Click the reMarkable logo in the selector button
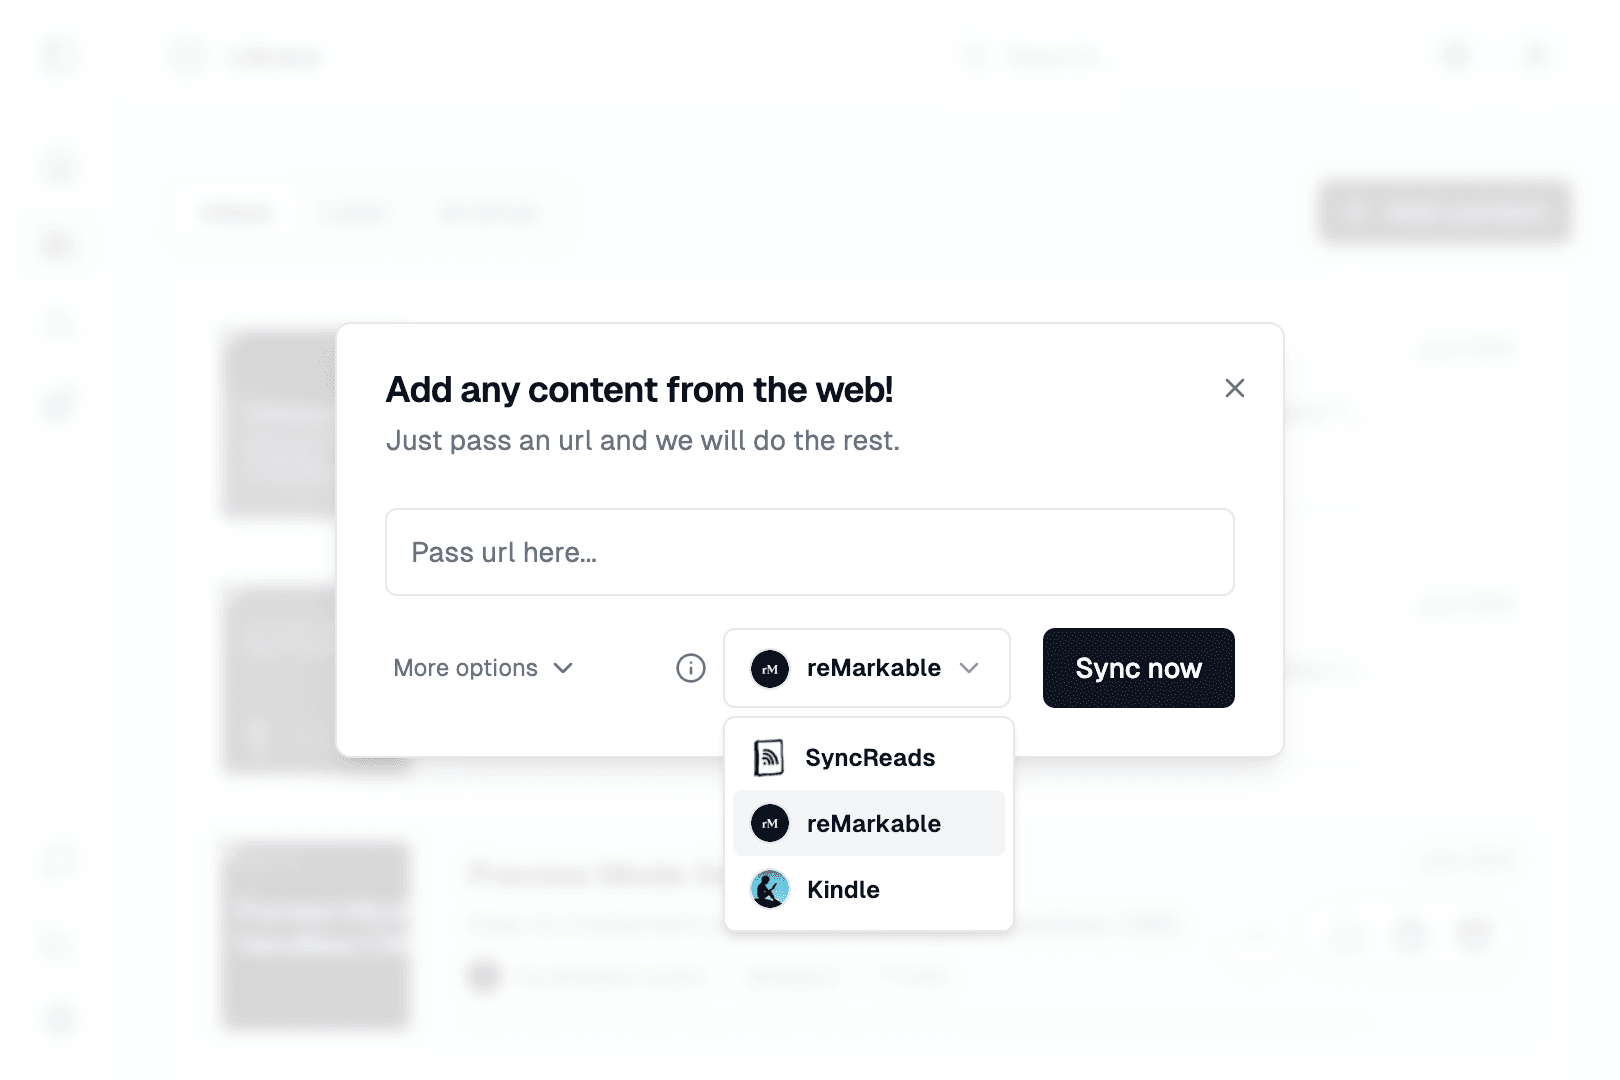Viewport: 1620px width, 1080px height. pos(770,668)
